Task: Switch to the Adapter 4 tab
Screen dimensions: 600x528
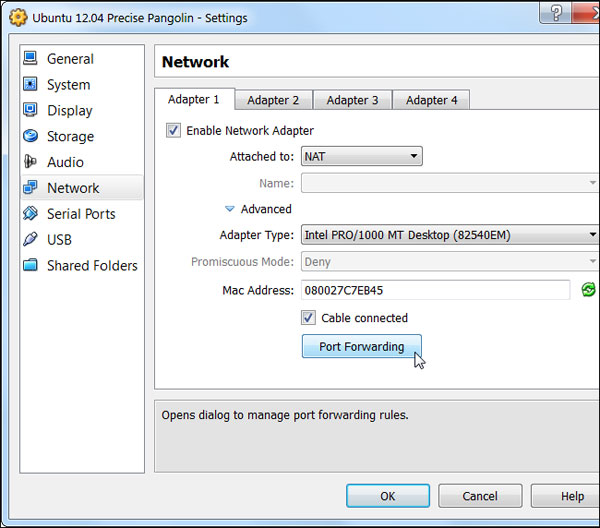Action: (432, 100)
